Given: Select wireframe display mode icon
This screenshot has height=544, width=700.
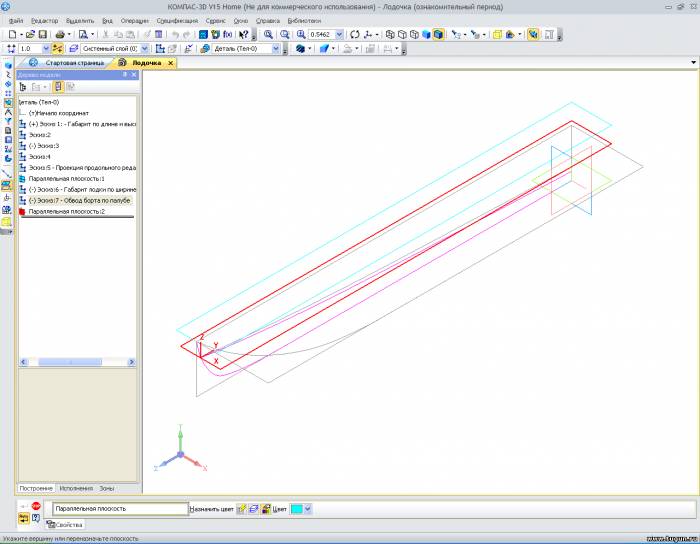Looking at the screenshot, I should pyautogui.click(x=390, y=34).
